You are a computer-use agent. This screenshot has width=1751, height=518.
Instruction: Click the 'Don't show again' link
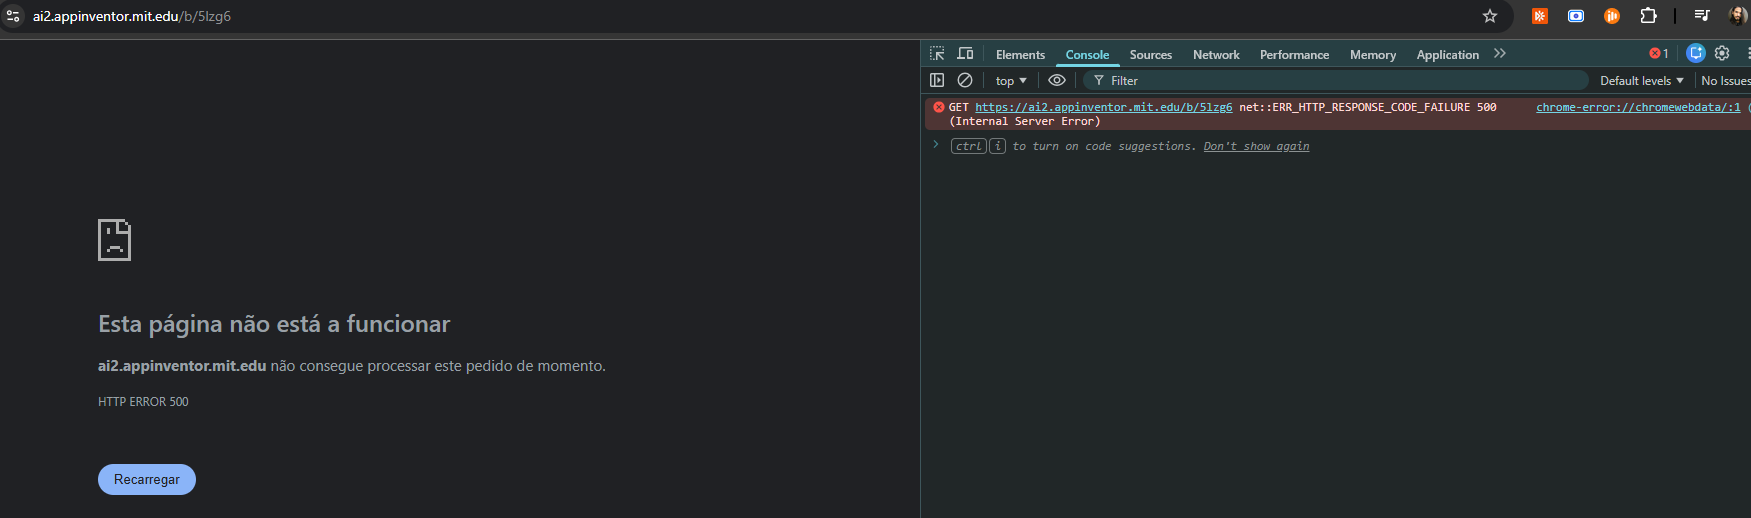coord(1256,146)
